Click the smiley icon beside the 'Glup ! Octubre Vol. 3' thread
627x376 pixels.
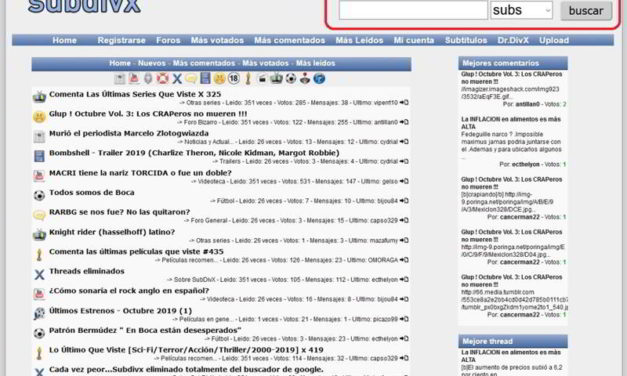[x=39, y=117]
